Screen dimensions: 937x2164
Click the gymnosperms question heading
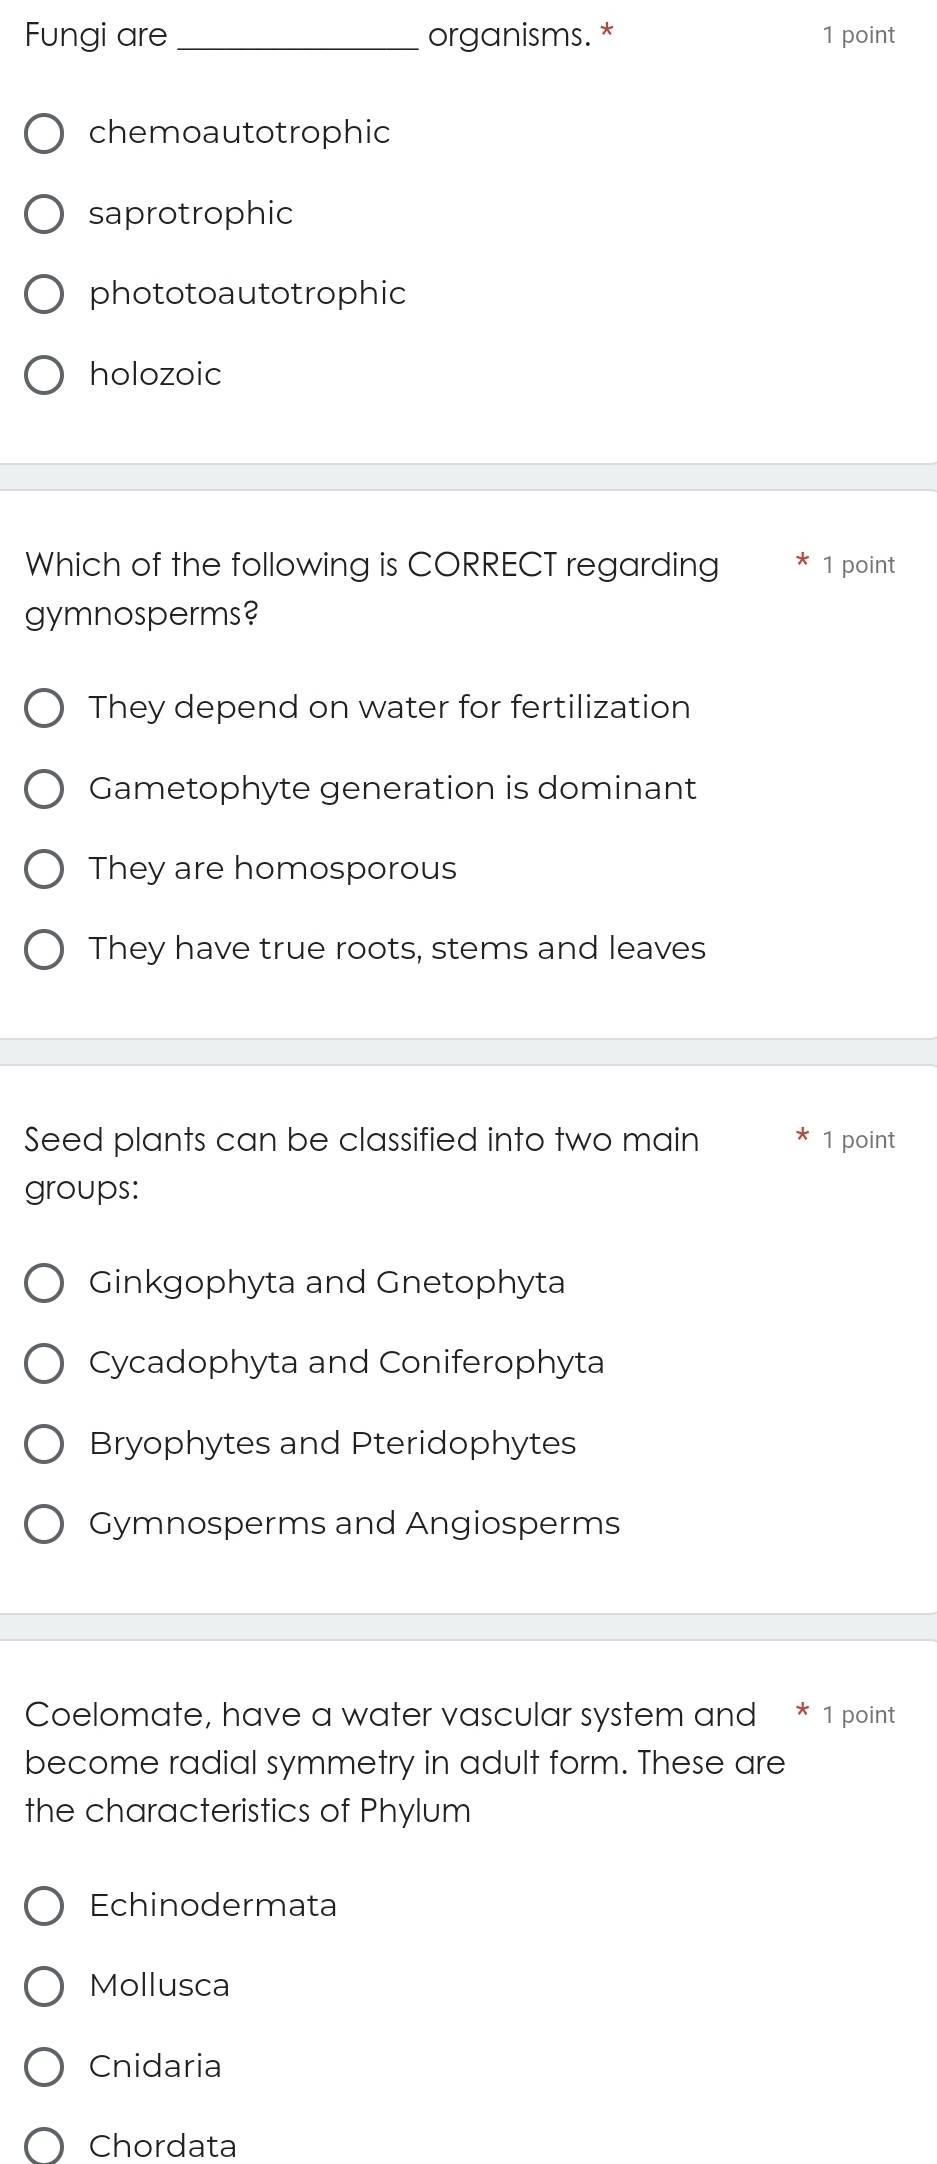(372, 589)
